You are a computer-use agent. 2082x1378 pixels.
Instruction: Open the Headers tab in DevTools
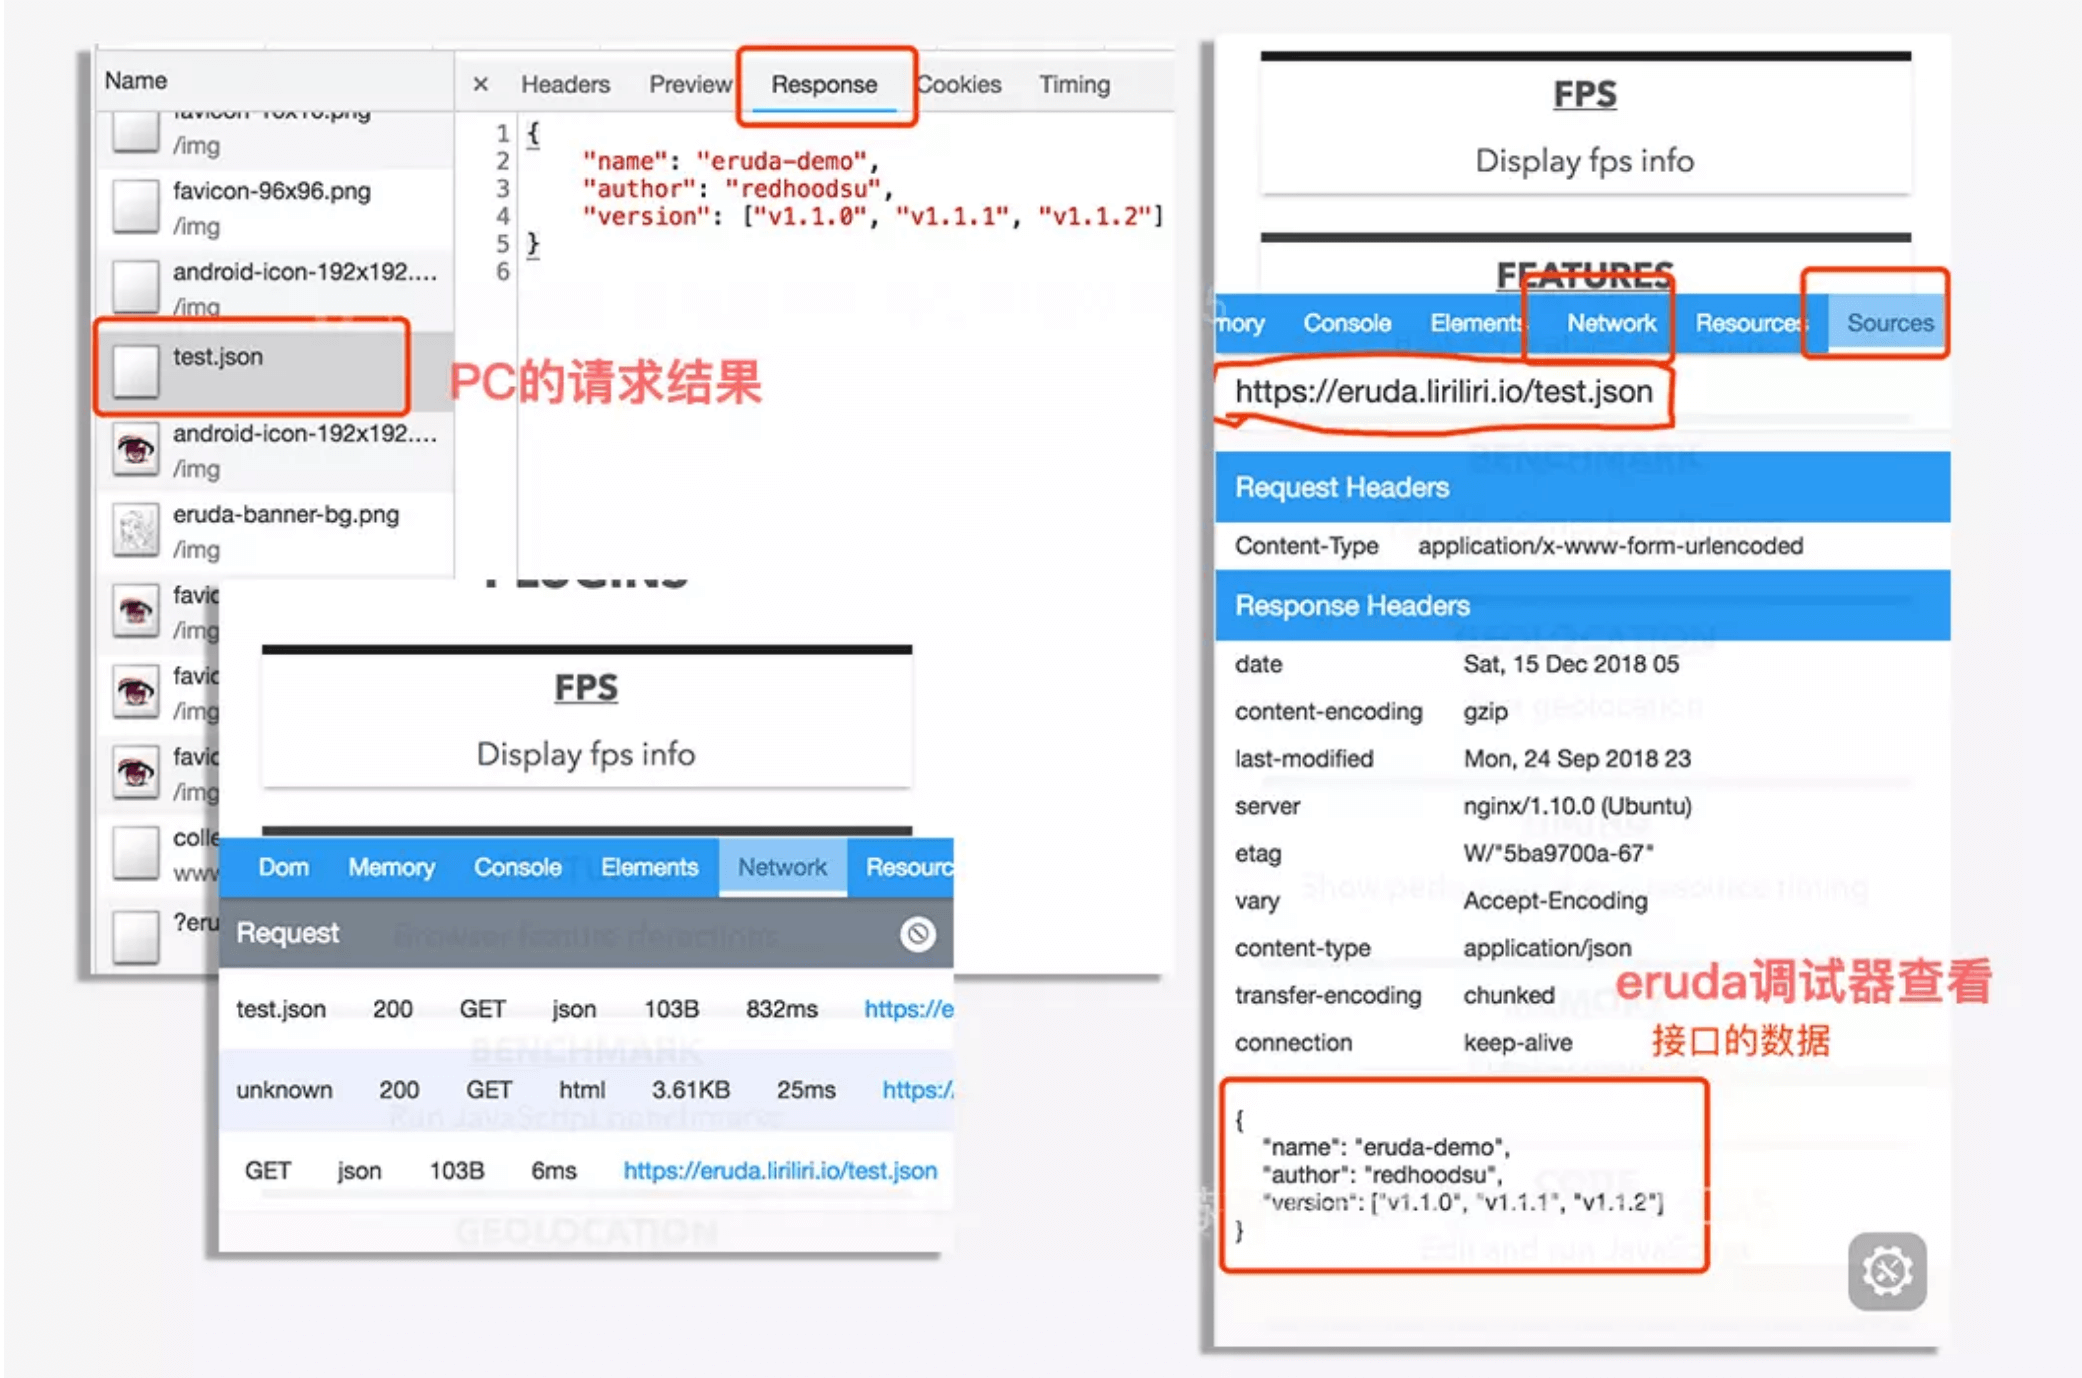(565, 84)
